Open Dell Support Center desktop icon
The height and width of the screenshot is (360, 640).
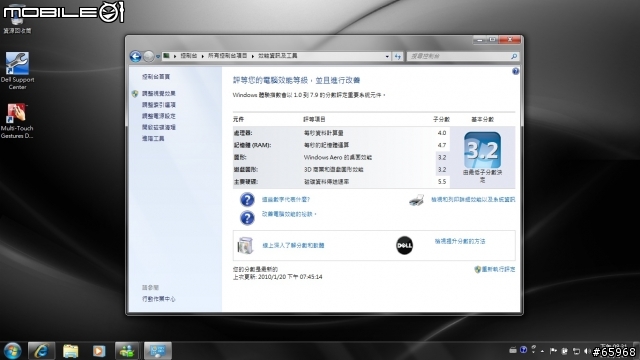point(17,70)
